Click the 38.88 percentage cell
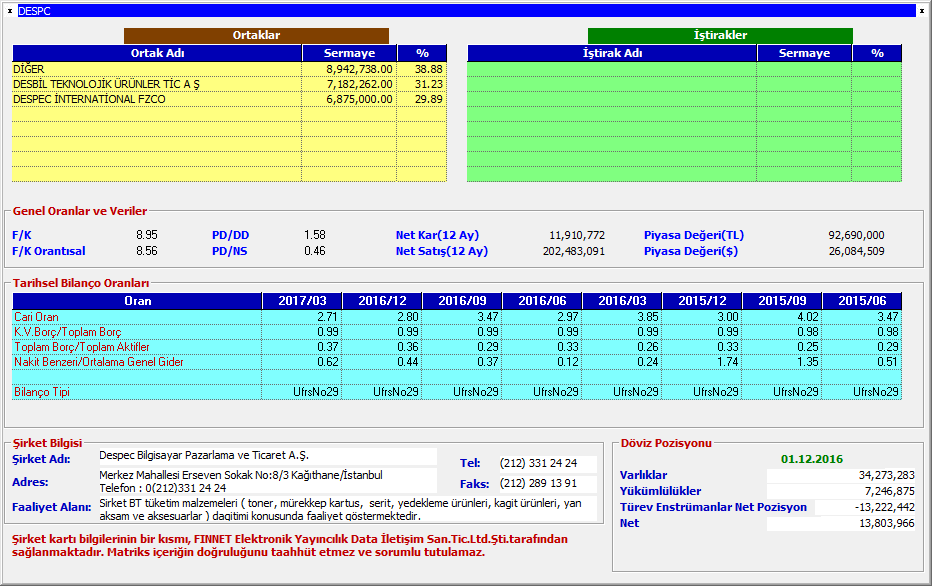Image resolution: width=932 pixels, height=586 pixels. click(x=429, y=69)
